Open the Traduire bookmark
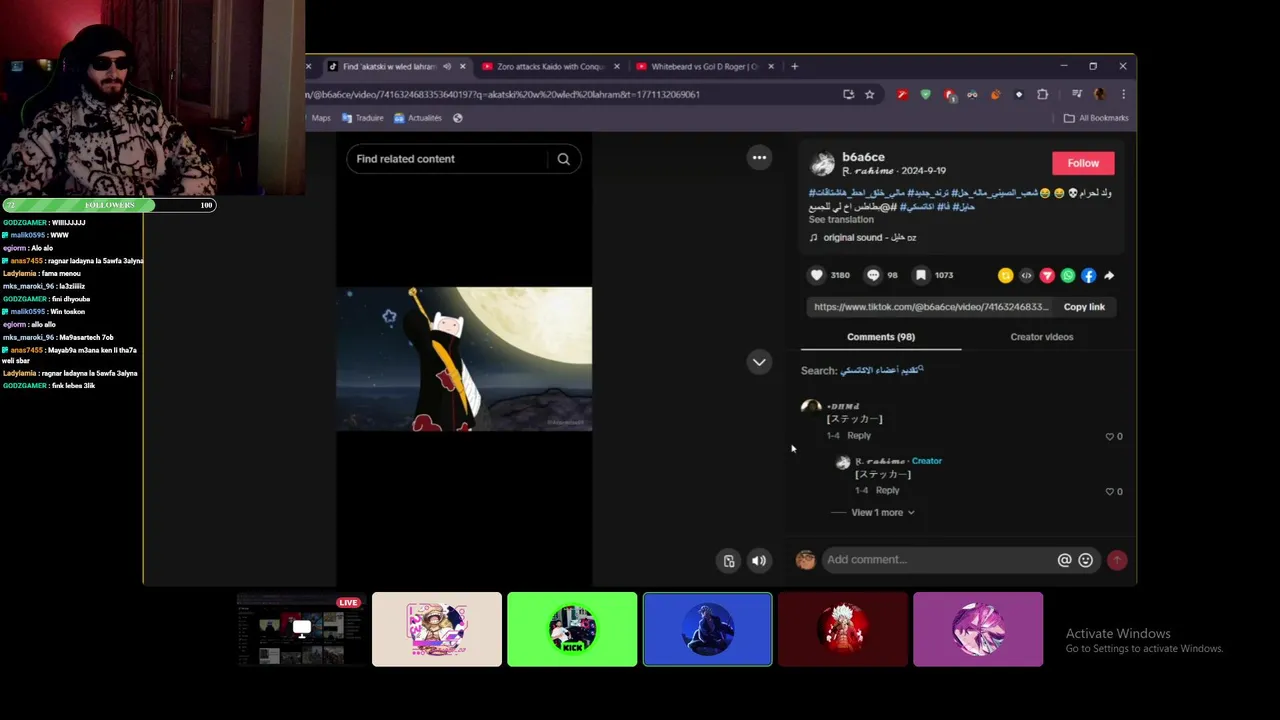 point(363,118)
